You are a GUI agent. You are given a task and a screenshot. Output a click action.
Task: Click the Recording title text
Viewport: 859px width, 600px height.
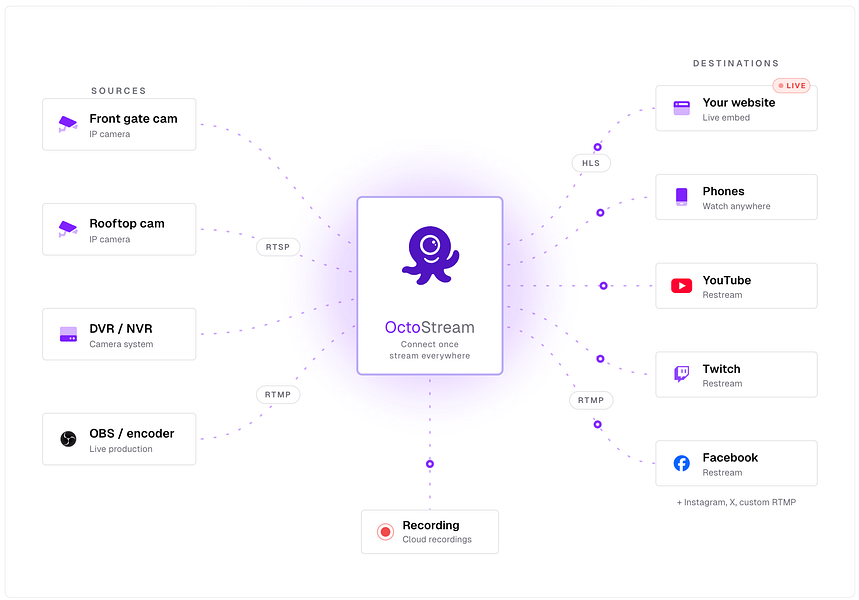tap(431, 525)
